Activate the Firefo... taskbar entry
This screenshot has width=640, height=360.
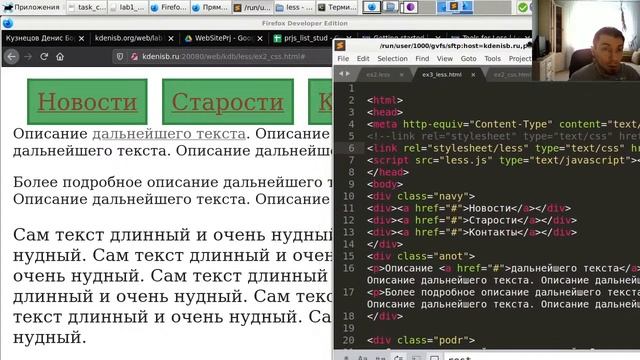pyautogui.click(x=169, y=7)
